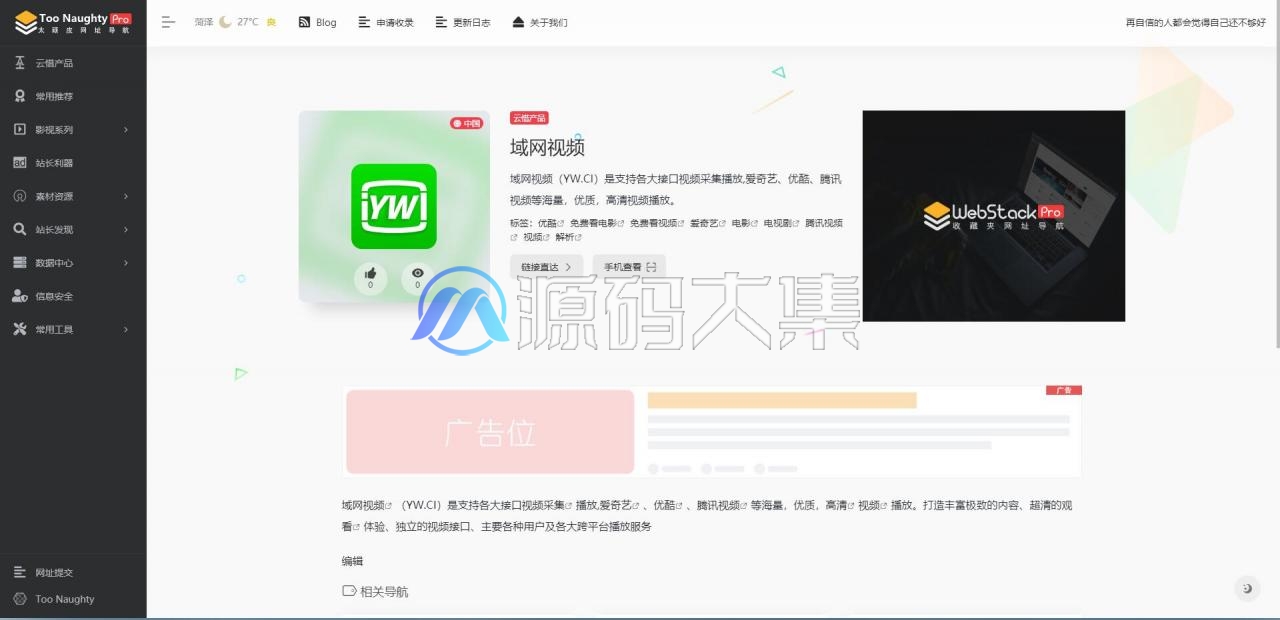This screenshot has height=620, width=1280.
Task: Click the WebStack Pro preview image
Action: [x=994, y=216]
